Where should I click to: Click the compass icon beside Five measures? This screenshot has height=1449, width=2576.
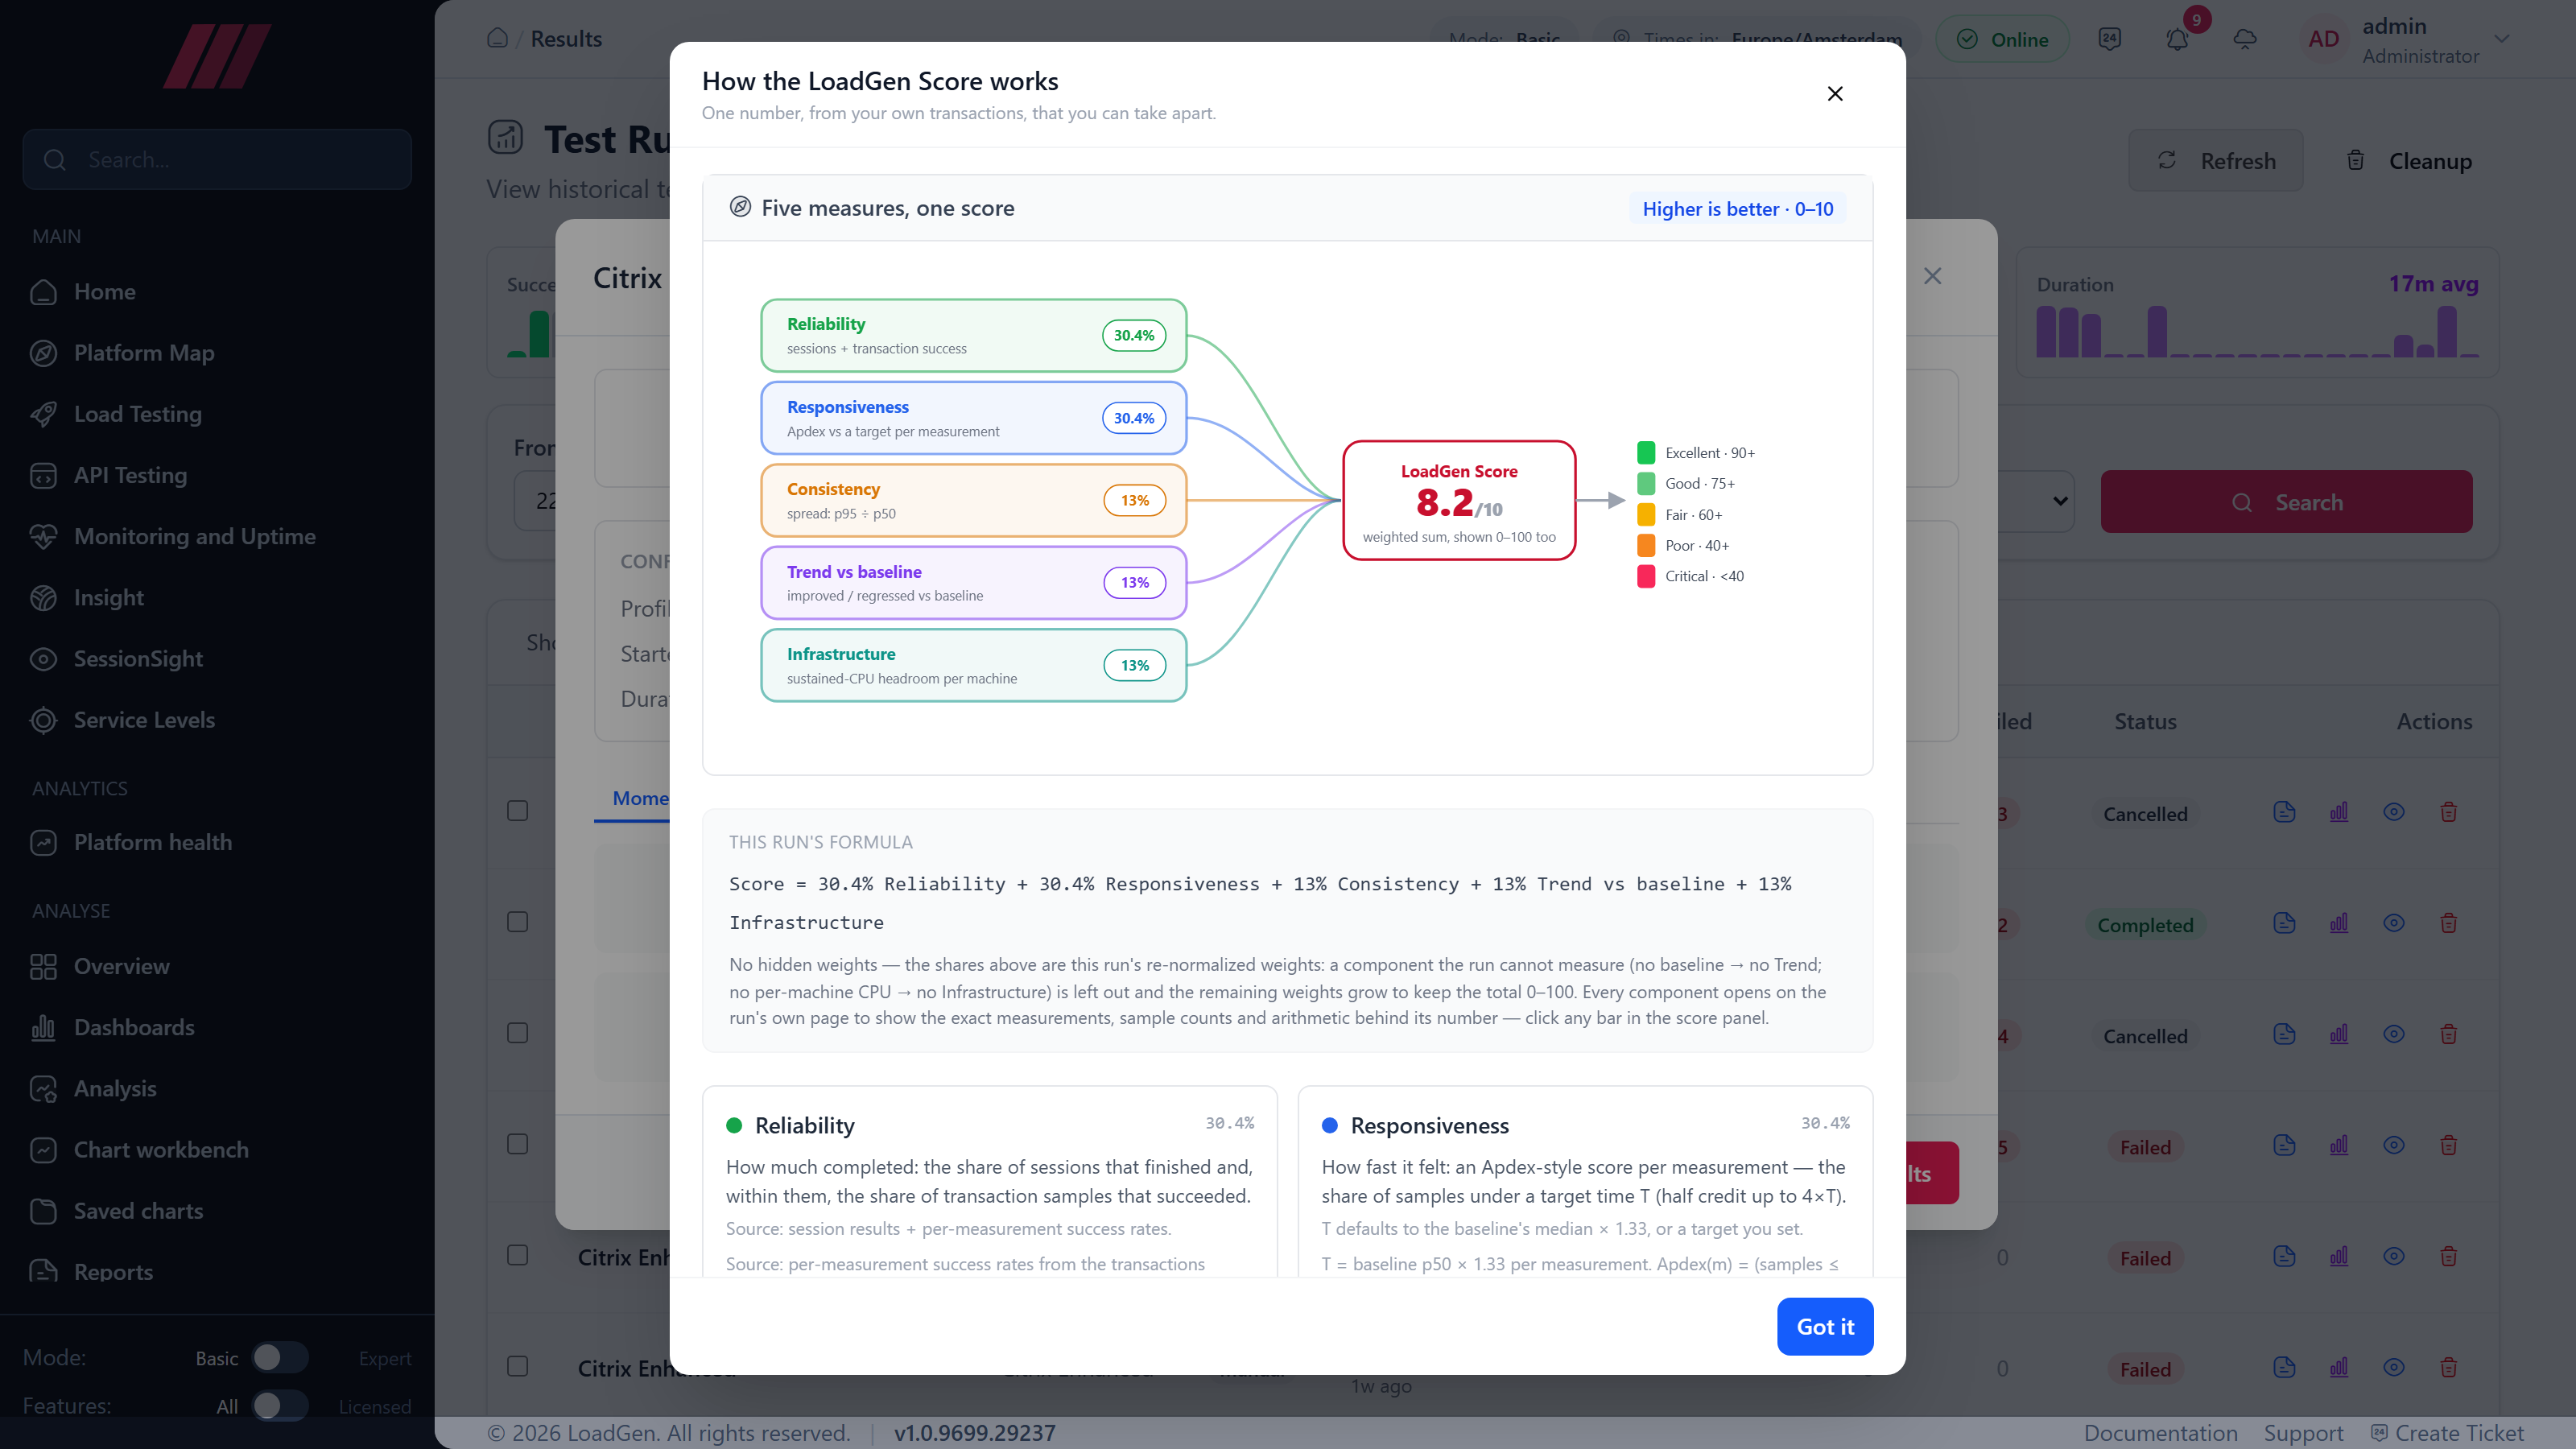[740, 207]
